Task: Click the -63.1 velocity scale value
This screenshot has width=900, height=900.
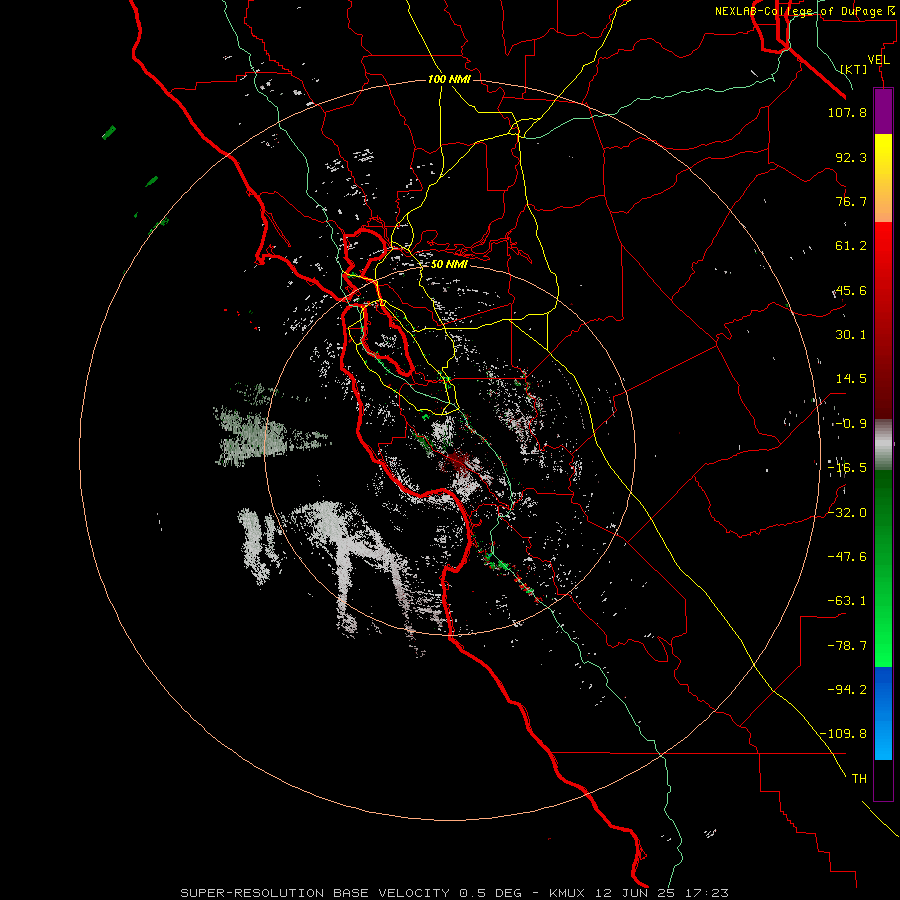Action: point(847,601)
